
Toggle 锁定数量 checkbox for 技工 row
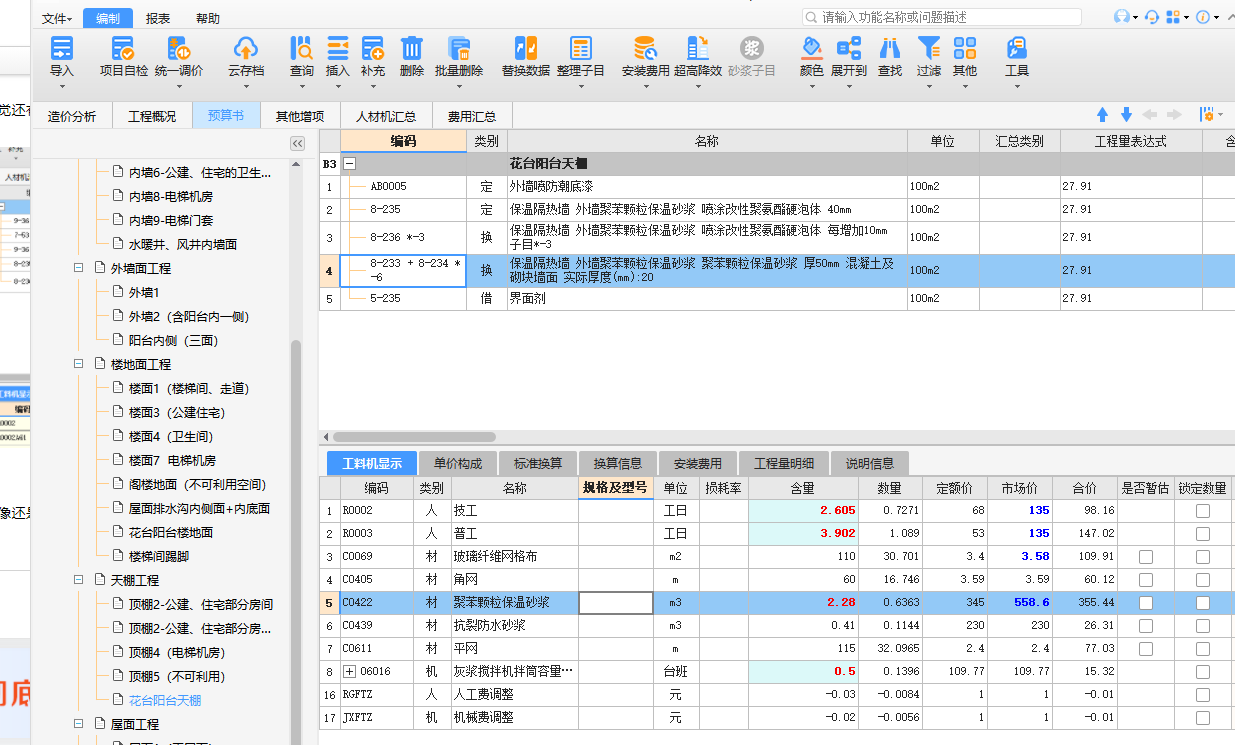(x=1202, y=511)
